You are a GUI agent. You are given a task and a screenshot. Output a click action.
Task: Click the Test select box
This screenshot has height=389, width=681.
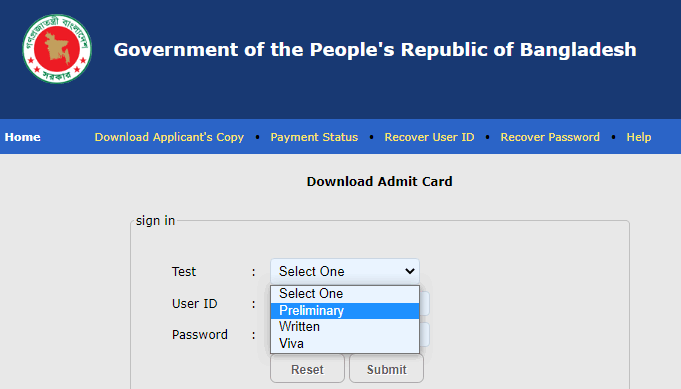(345, 271)
